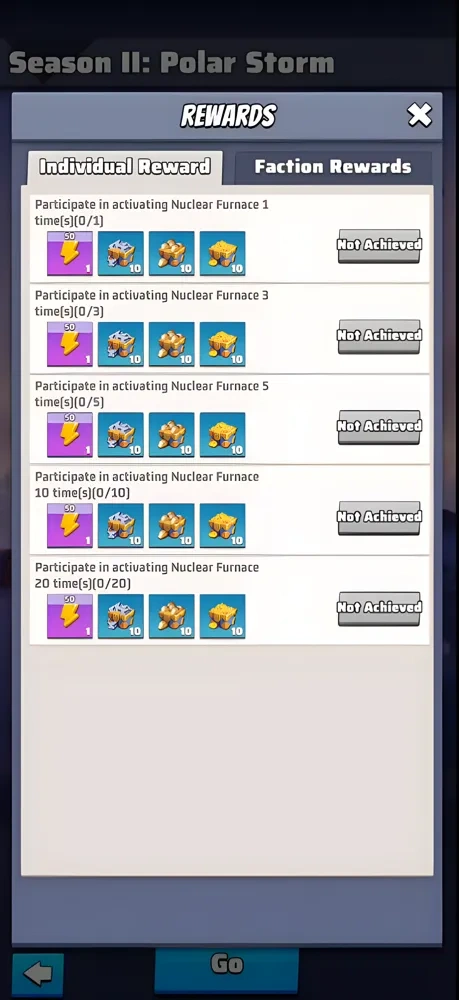The height and width of the screenshot is (1000, 459).
Task: Click Not Achieved button for Furnace 3 task
Action: 379,336
